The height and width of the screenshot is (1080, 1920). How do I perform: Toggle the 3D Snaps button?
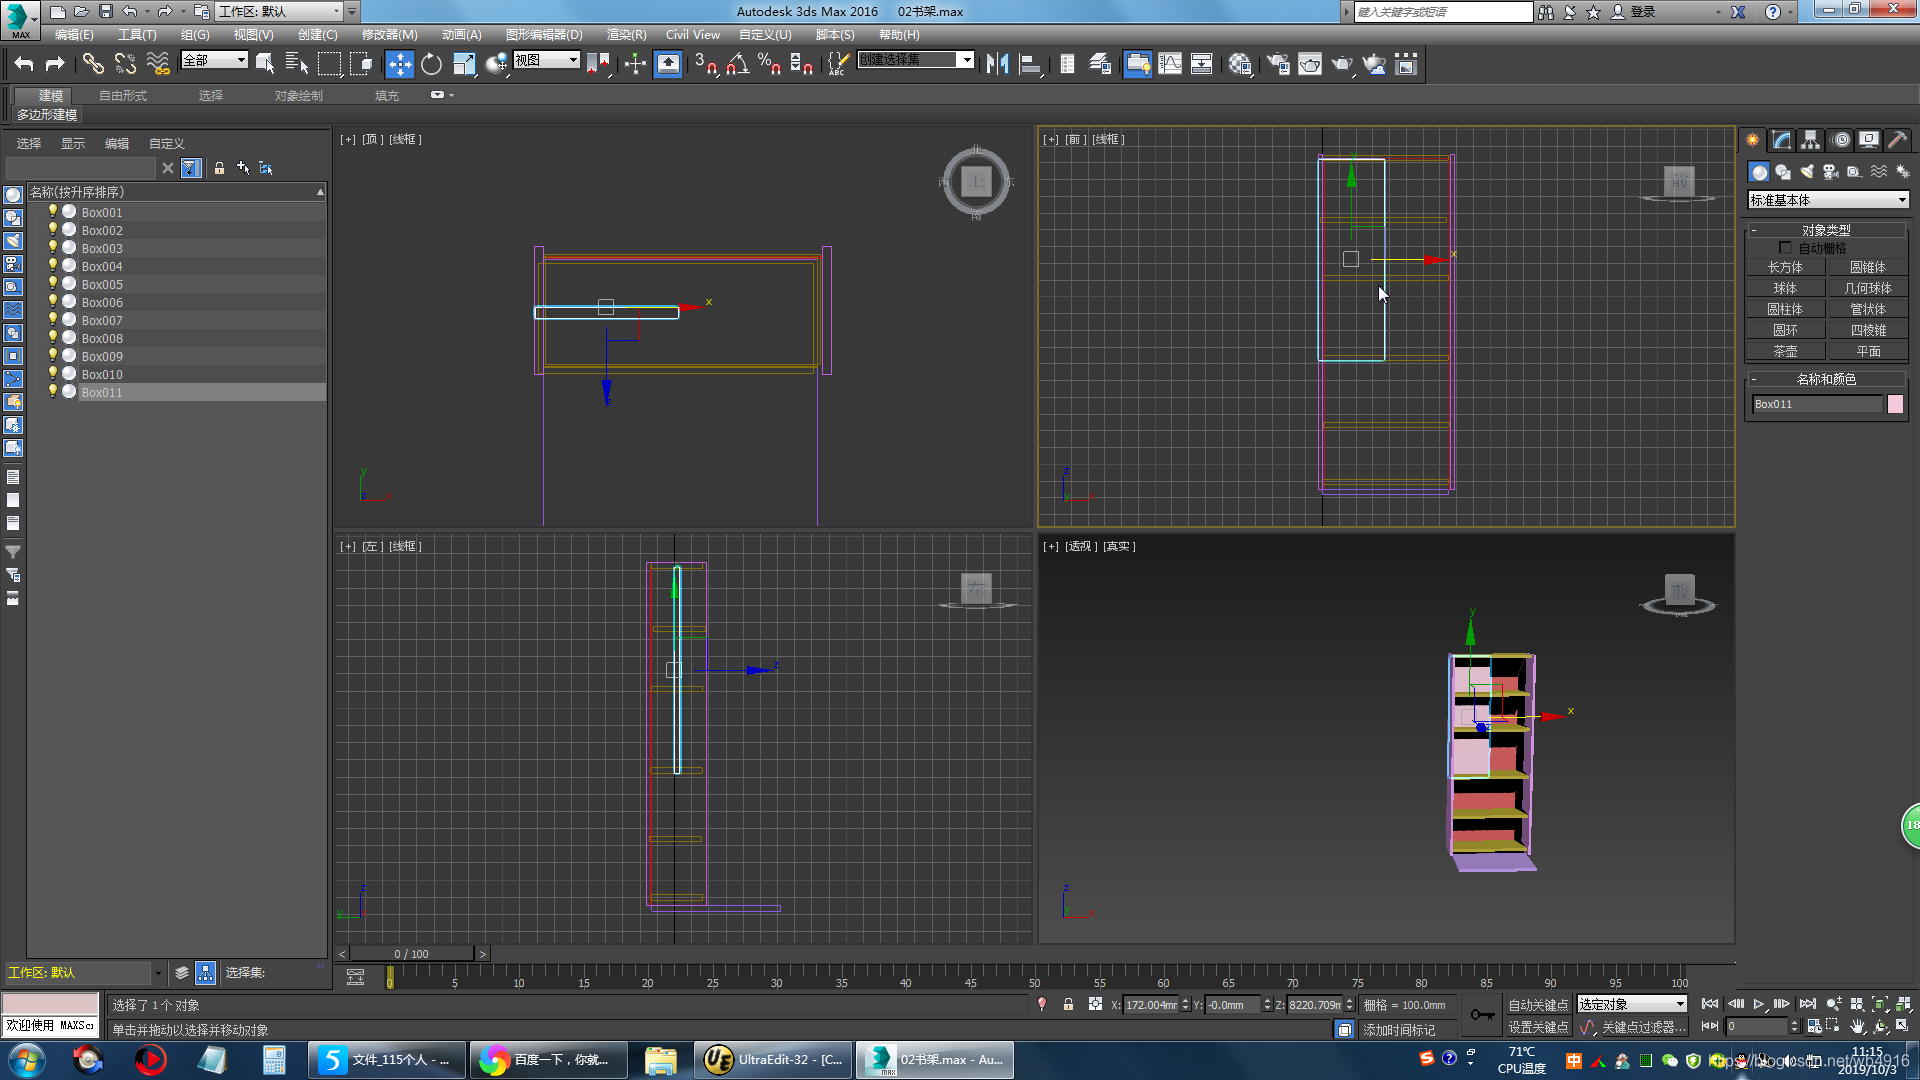click(705, 64)
